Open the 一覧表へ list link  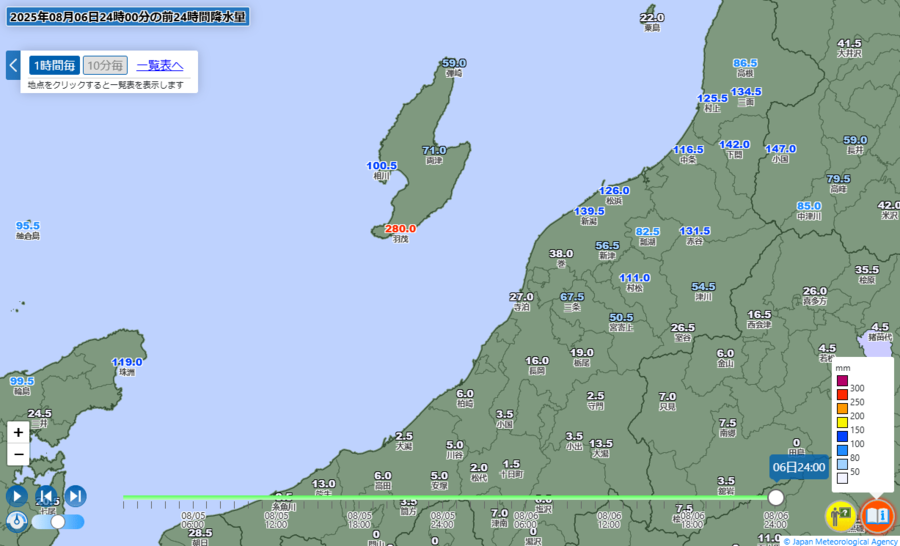[160, 65]
